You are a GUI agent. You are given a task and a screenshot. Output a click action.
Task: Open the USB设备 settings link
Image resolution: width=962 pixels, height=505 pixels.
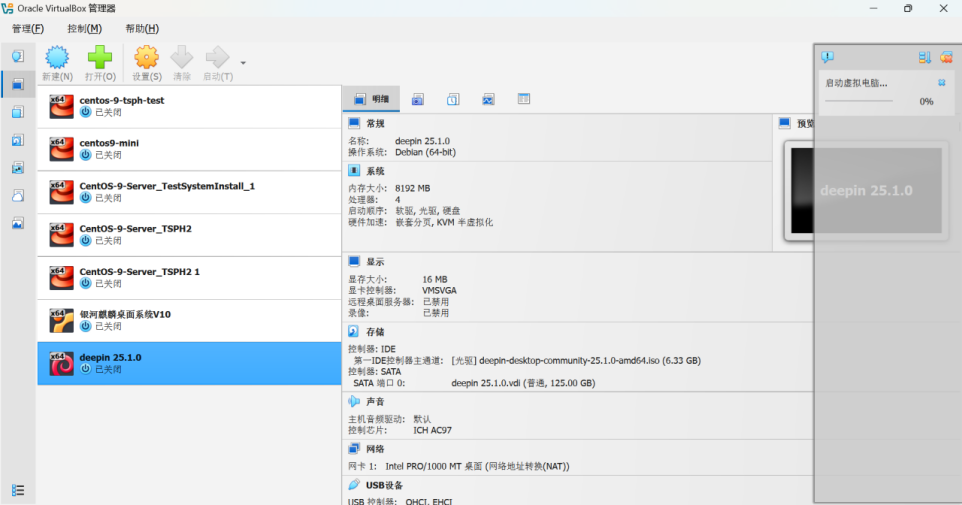point(385,485)
